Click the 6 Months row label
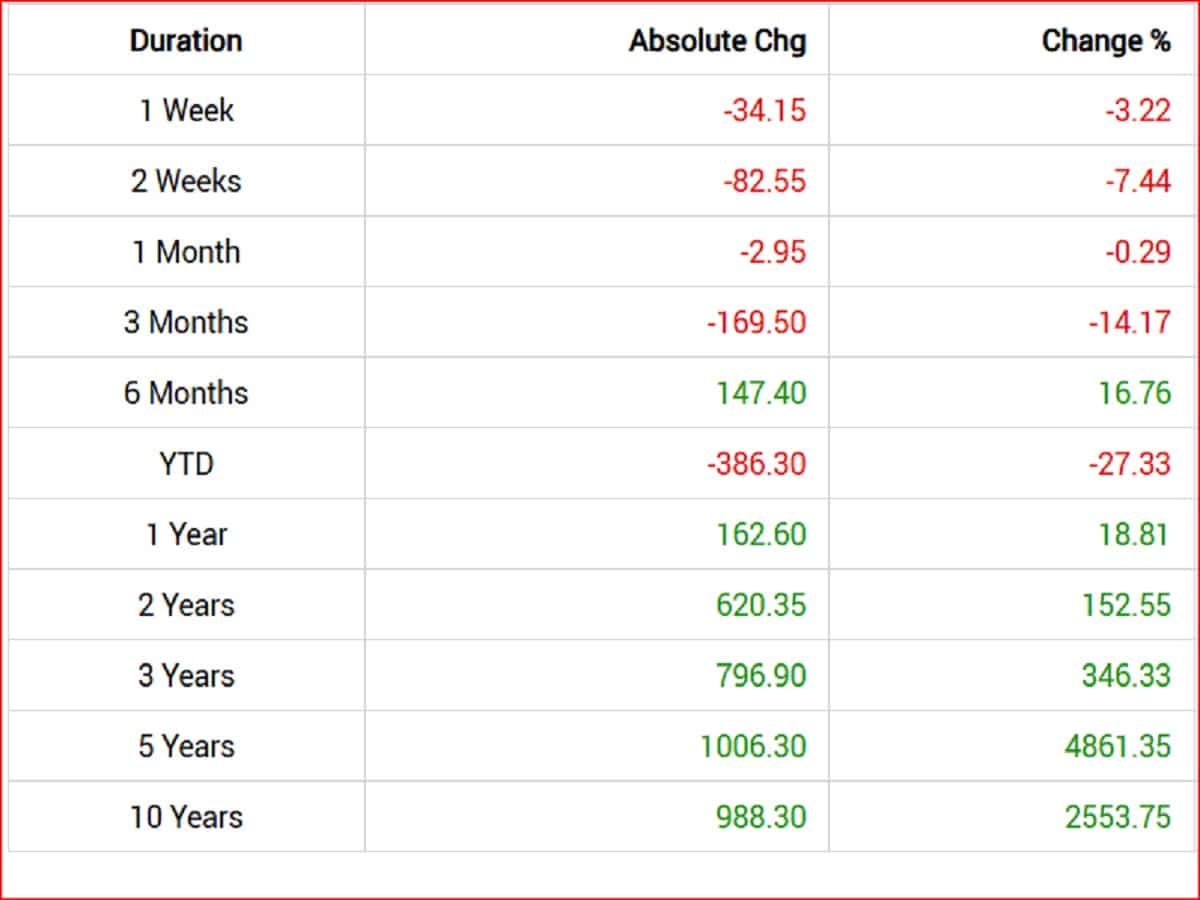Viewport: 1200px width, 900px height. click(x=186, y=393)
